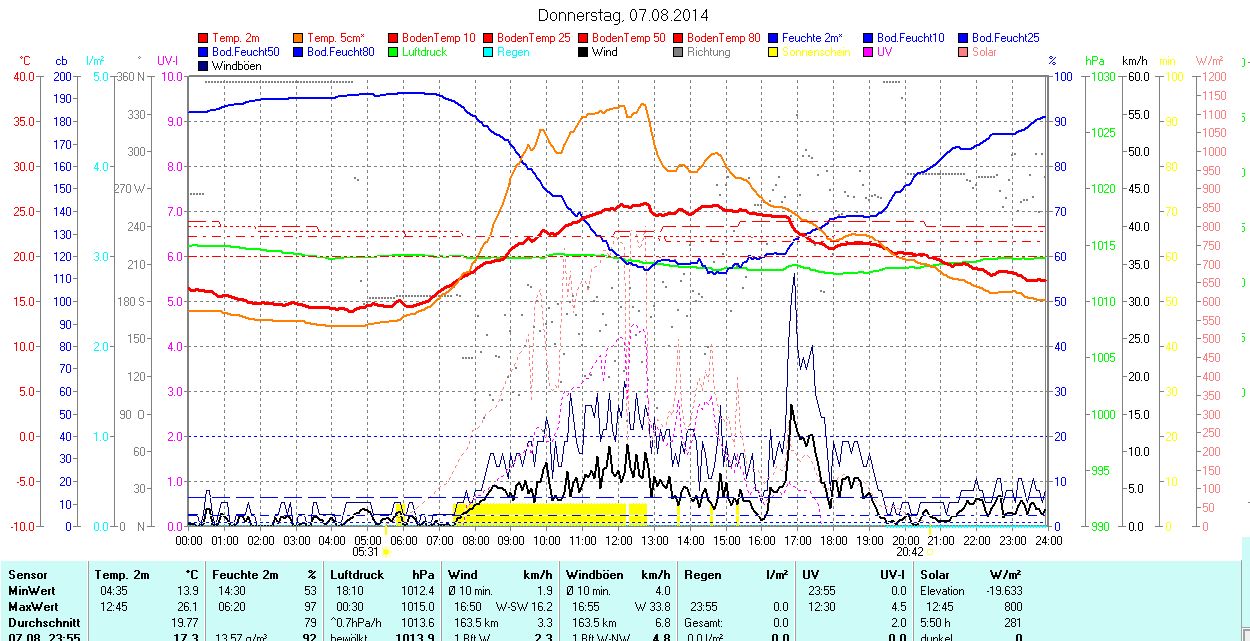Screen dimensions: 1250x641
Task: Click the maximum temperature value 26.1
Action: [186, 607]
